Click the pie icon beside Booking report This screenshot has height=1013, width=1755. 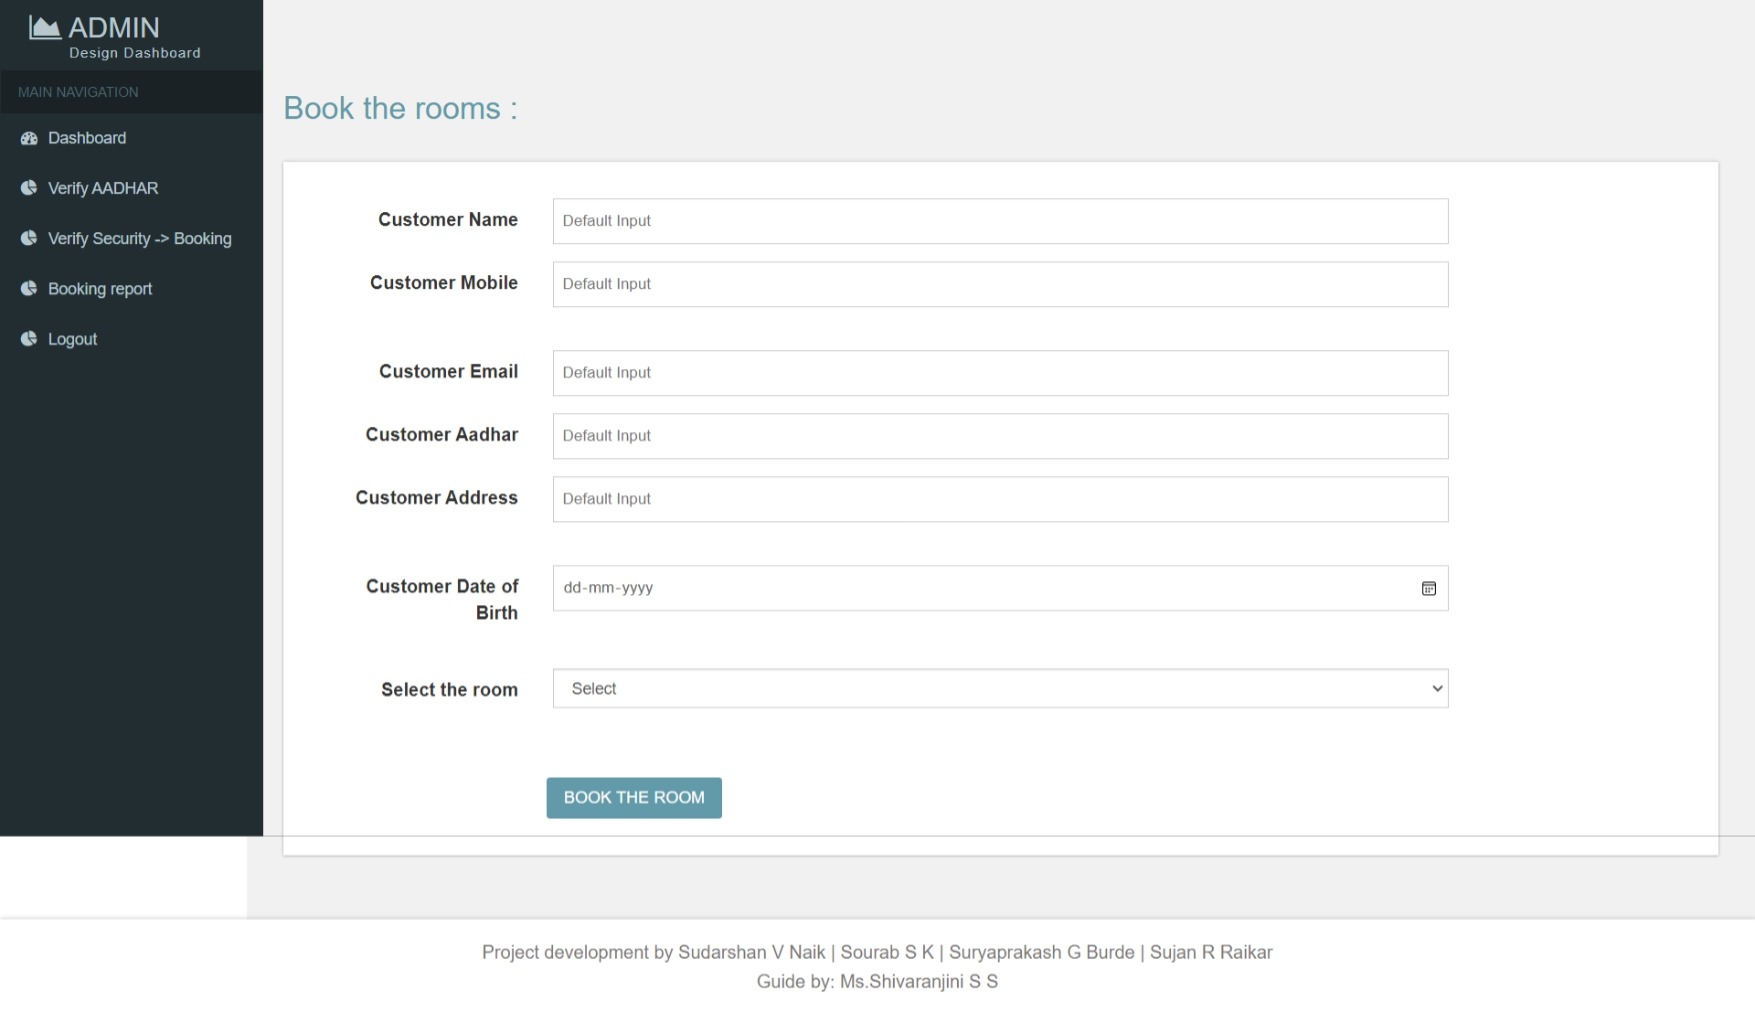[x=29, y=289]
